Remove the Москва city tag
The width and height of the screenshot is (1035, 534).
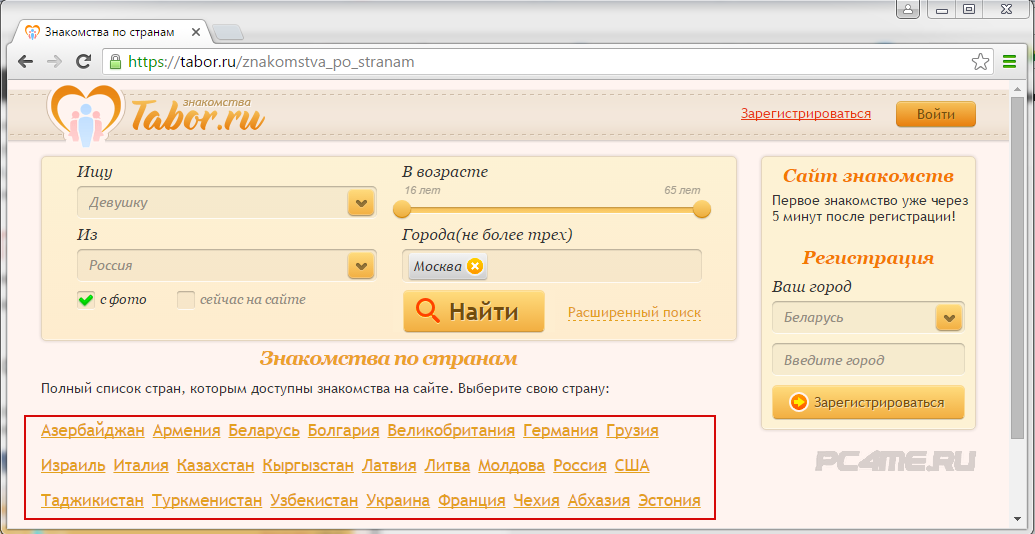[475, 266]
